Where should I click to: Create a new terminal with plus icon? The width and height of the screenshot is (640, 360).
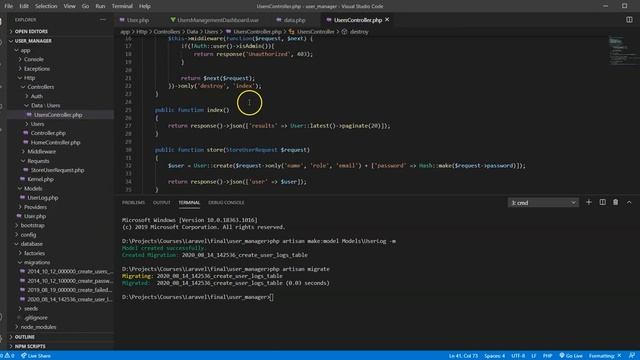pyautogui.click(x=589, y=202)
